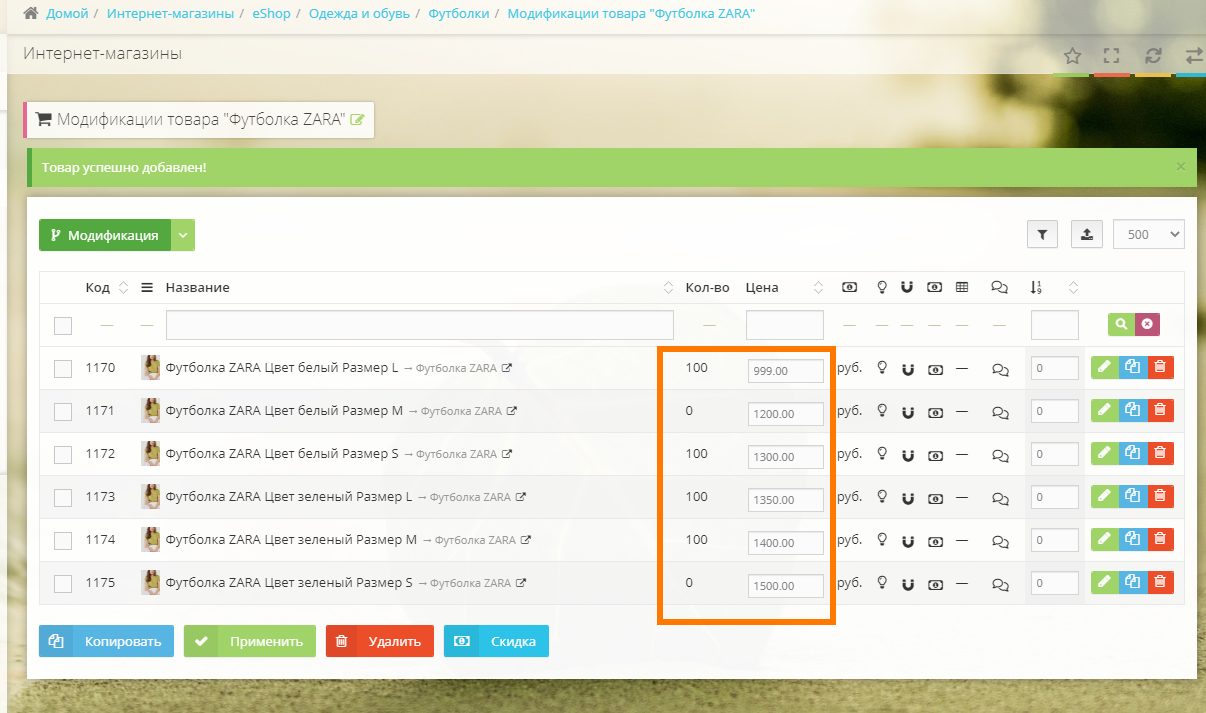Sort by the sorting order column arrows
The width and height of the screenshot is (1206, 713).
tap(1073, 288)
